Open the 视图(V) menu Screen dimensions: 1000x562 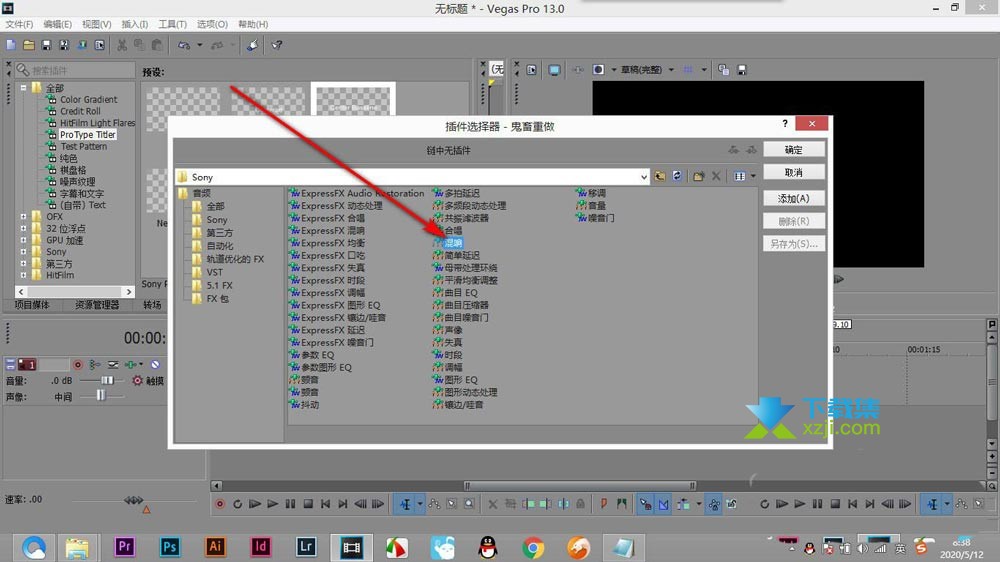click(96, 24)
